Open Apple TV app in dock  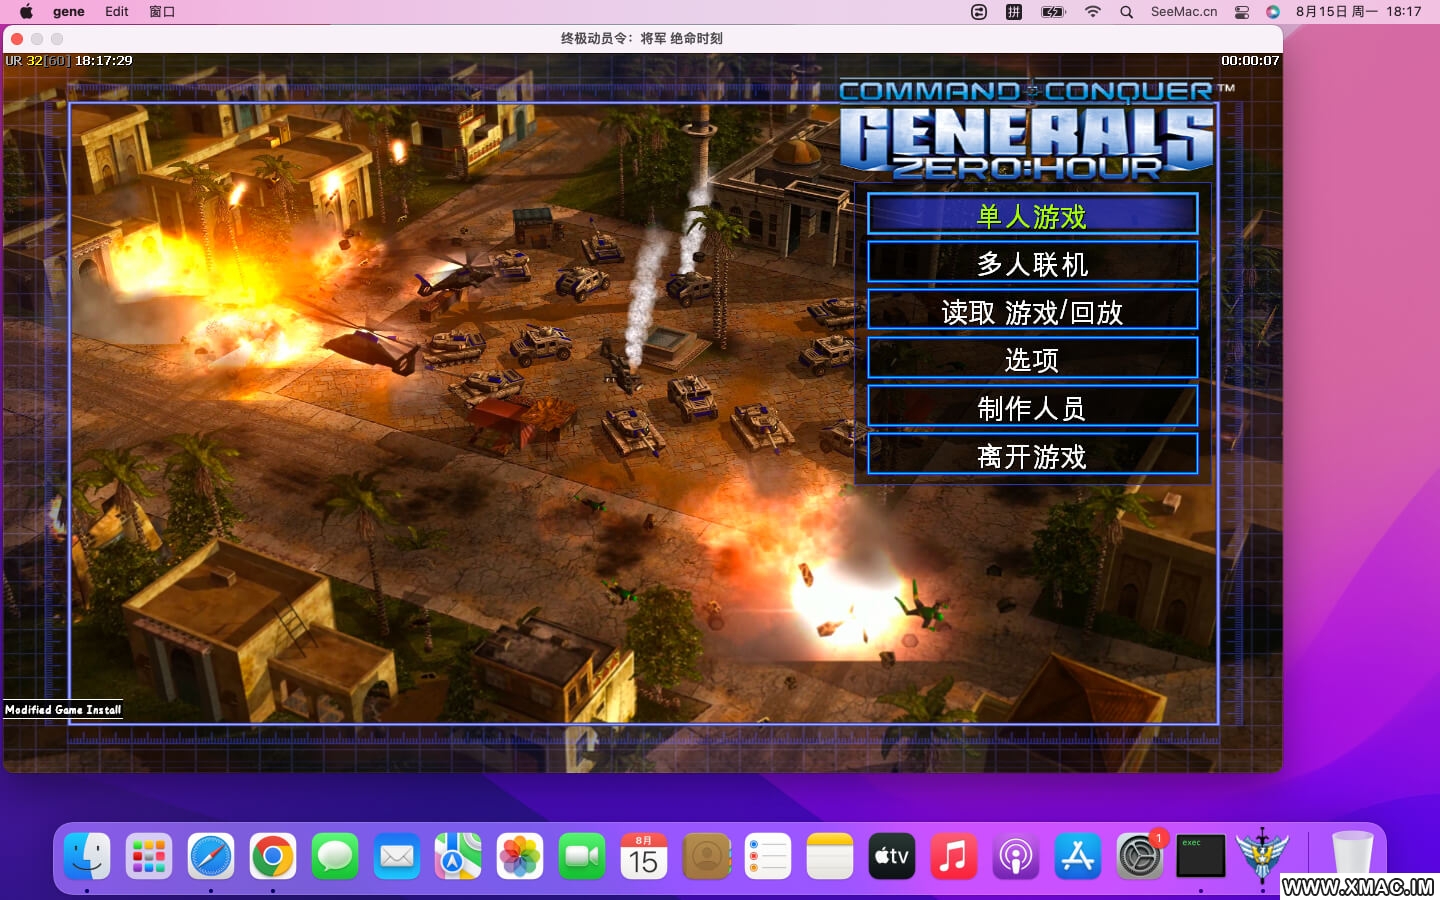point(892,857)
